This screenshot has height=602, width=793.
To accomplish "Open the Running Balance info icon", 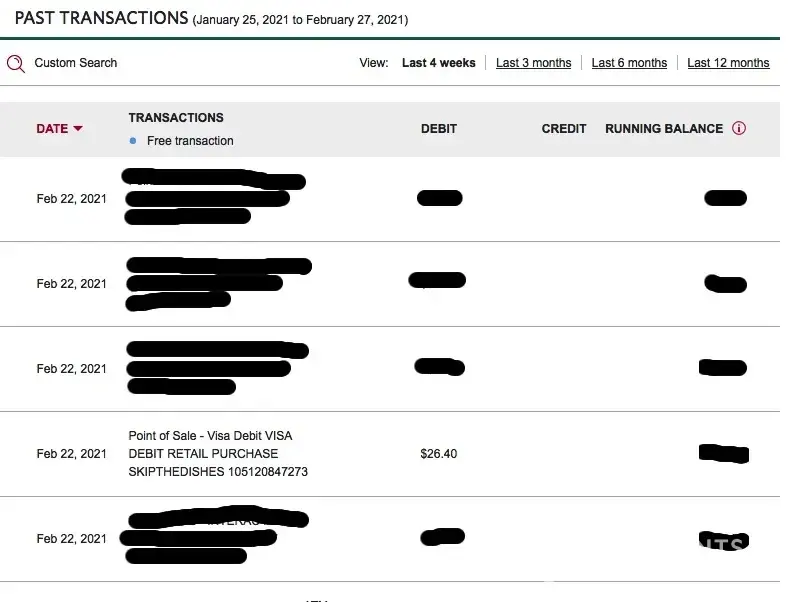I will (739, 128).
